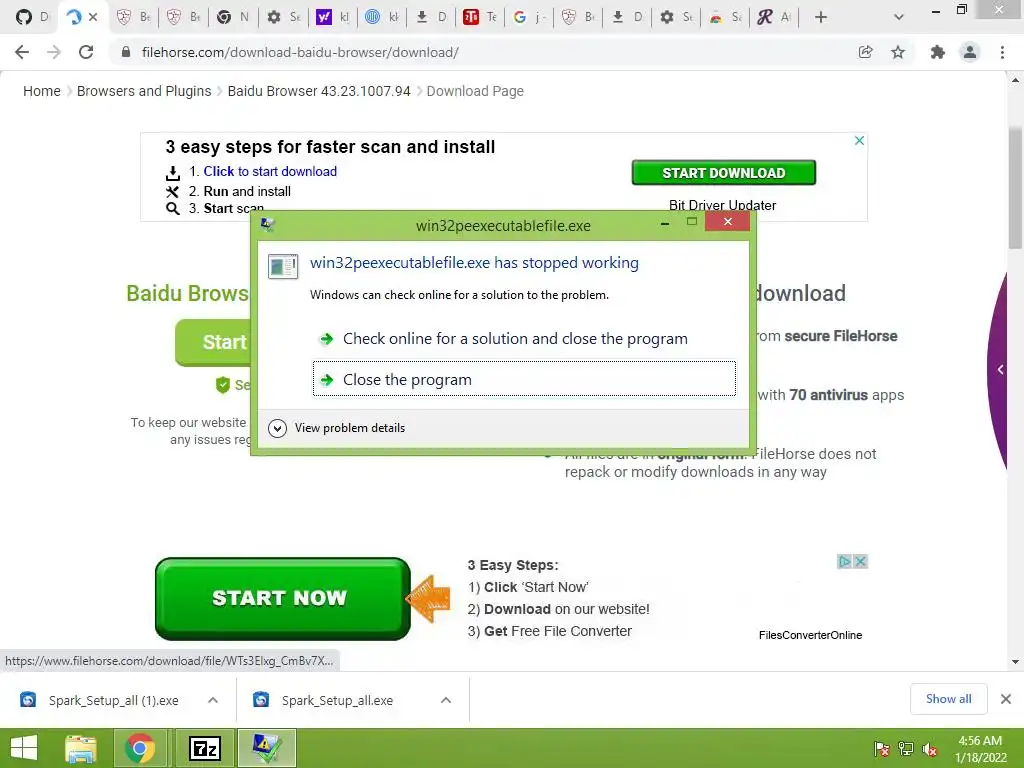The image size is (1024, 768).
Task: Close the downloads bar
Action: pos(1006,699)
